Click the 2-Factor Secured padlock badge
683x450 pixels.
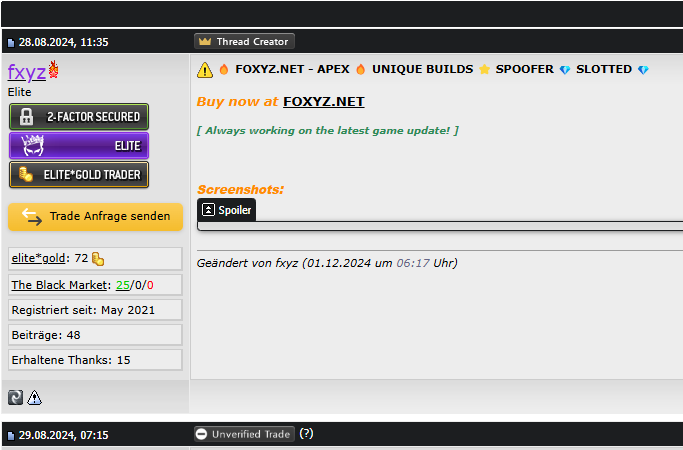(79, 117)
